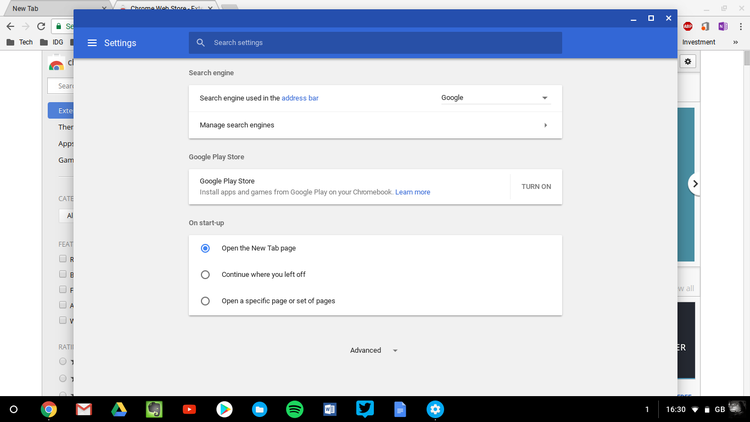
Task: Click the GB keyboard layout indicator
Action: [x=720, y=410]
